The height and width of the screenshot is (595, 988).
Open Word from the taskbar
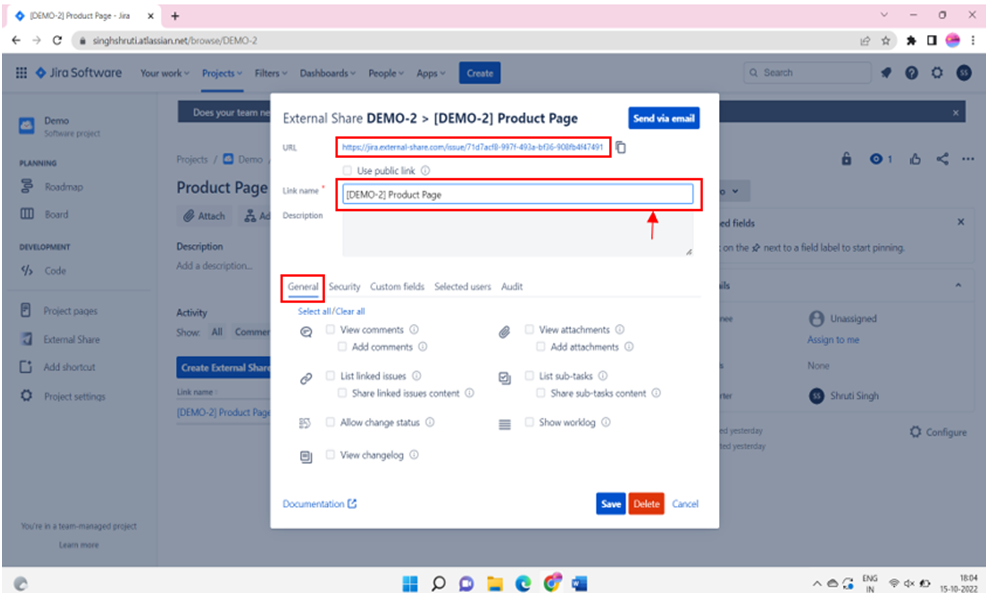tap(580, 584)
